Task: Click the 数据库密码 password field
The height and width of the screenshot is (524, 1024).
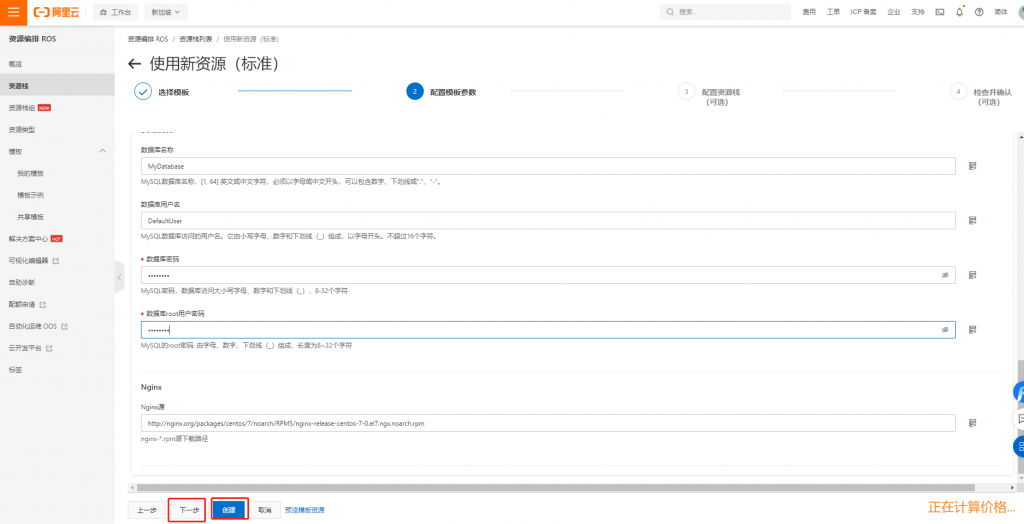Action: coord(548,275)
